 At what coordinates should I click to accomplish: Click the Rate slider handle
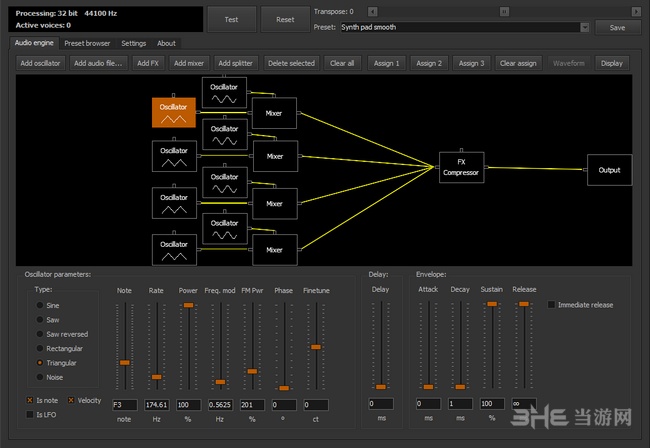157,377
